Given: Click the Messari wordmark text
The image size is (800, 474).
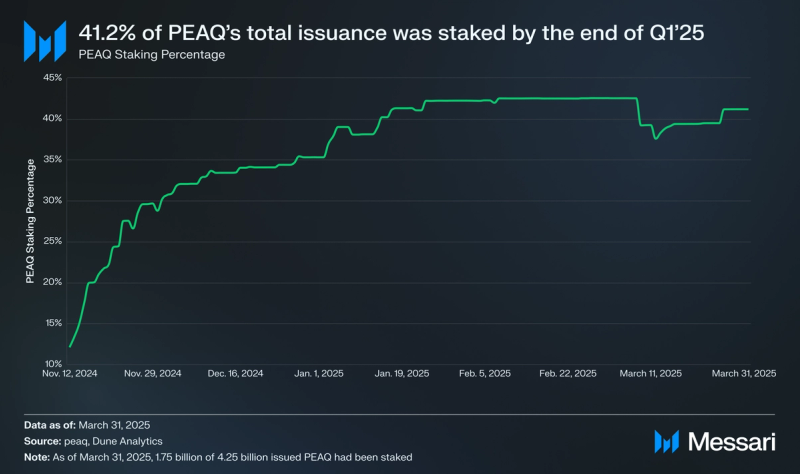Looking at the screenshot, I should pyautogui.click(x=732, y=442).
